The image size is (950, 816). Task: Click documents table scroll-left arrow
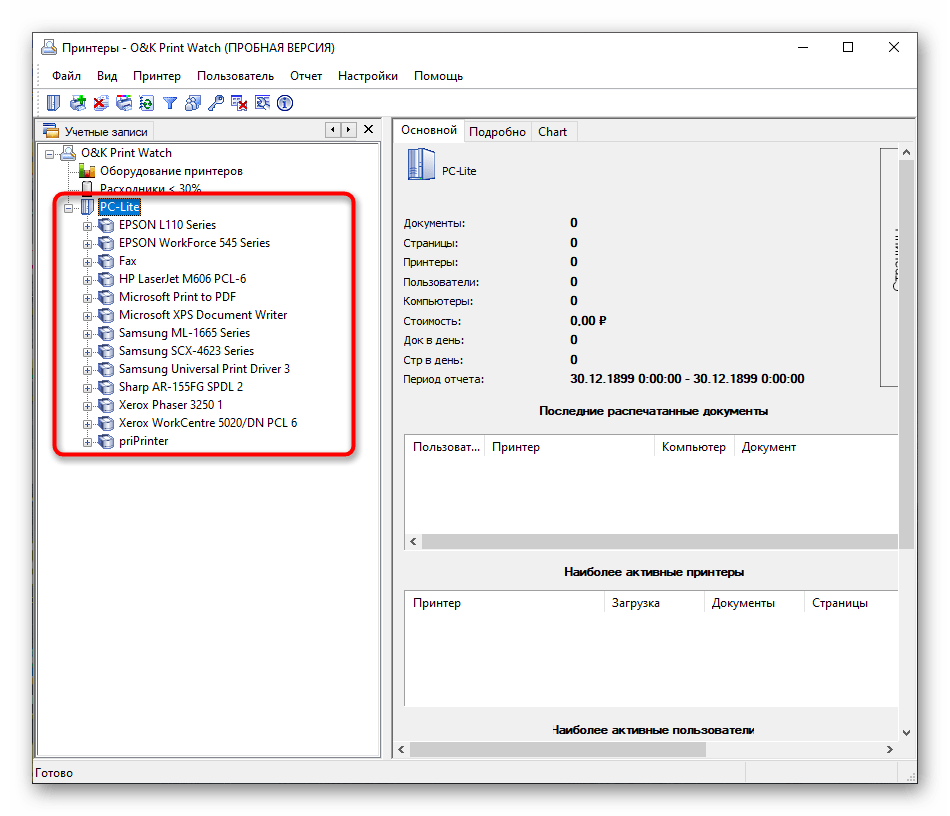(x=413, y=542)
